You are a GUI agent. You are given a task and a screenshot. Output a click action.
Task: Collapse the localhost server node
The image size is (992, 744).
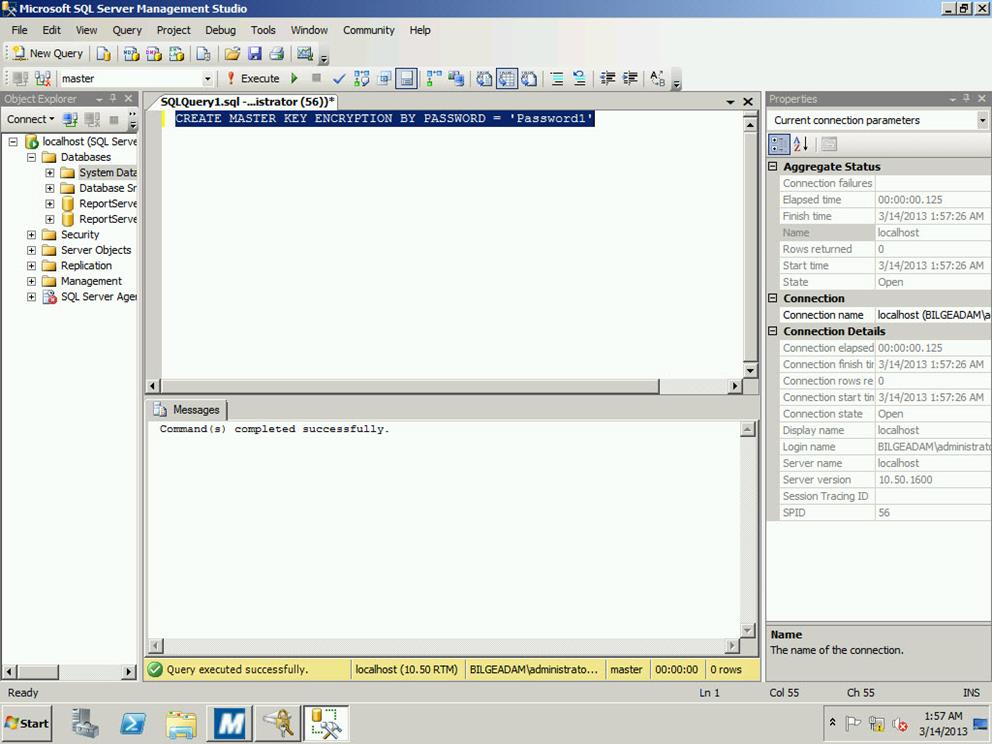13,142
